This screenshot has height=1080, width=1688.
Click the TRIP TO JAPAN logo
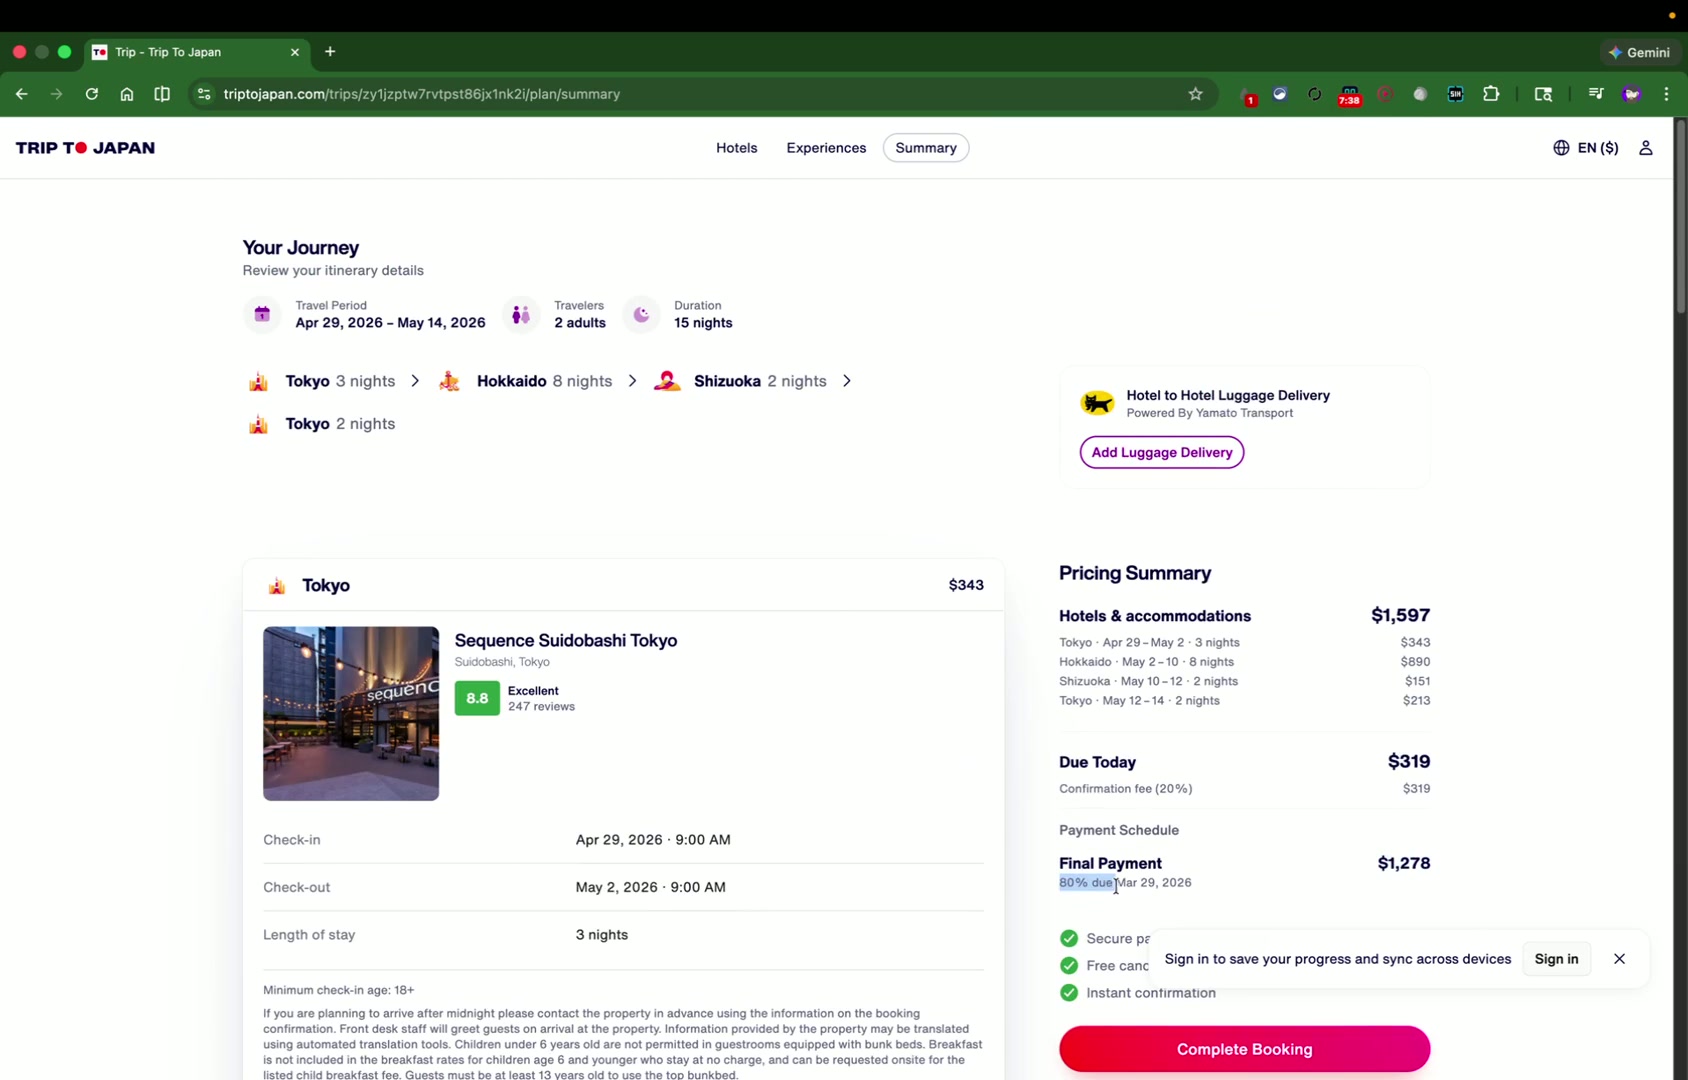point(86,147)
